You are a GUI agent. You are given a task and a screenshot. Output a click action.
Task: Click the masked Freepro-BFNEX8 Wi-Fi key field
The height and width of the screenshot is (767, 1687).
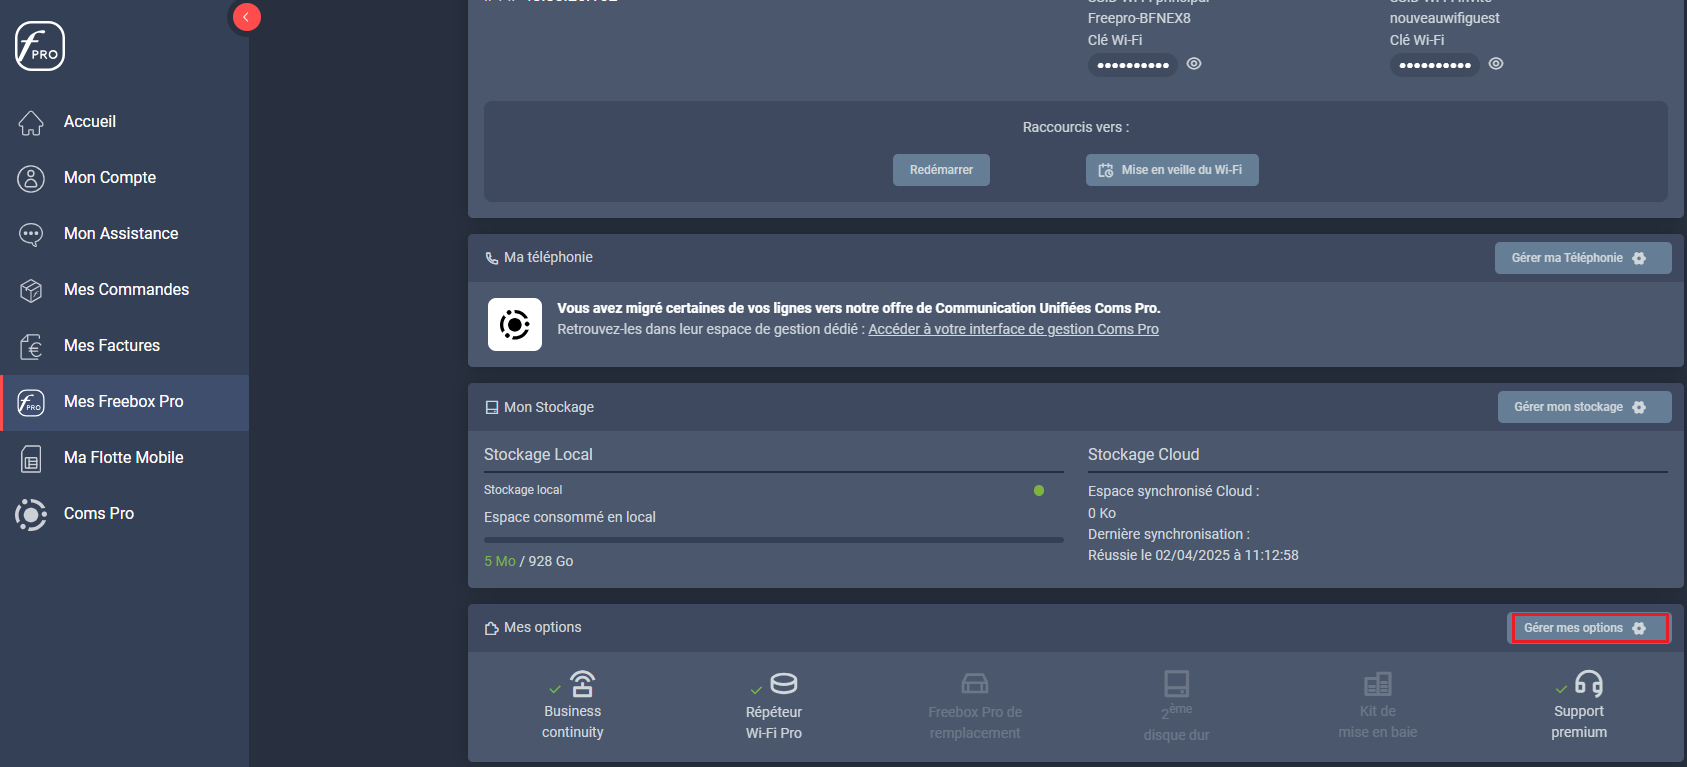[1133, 65]
